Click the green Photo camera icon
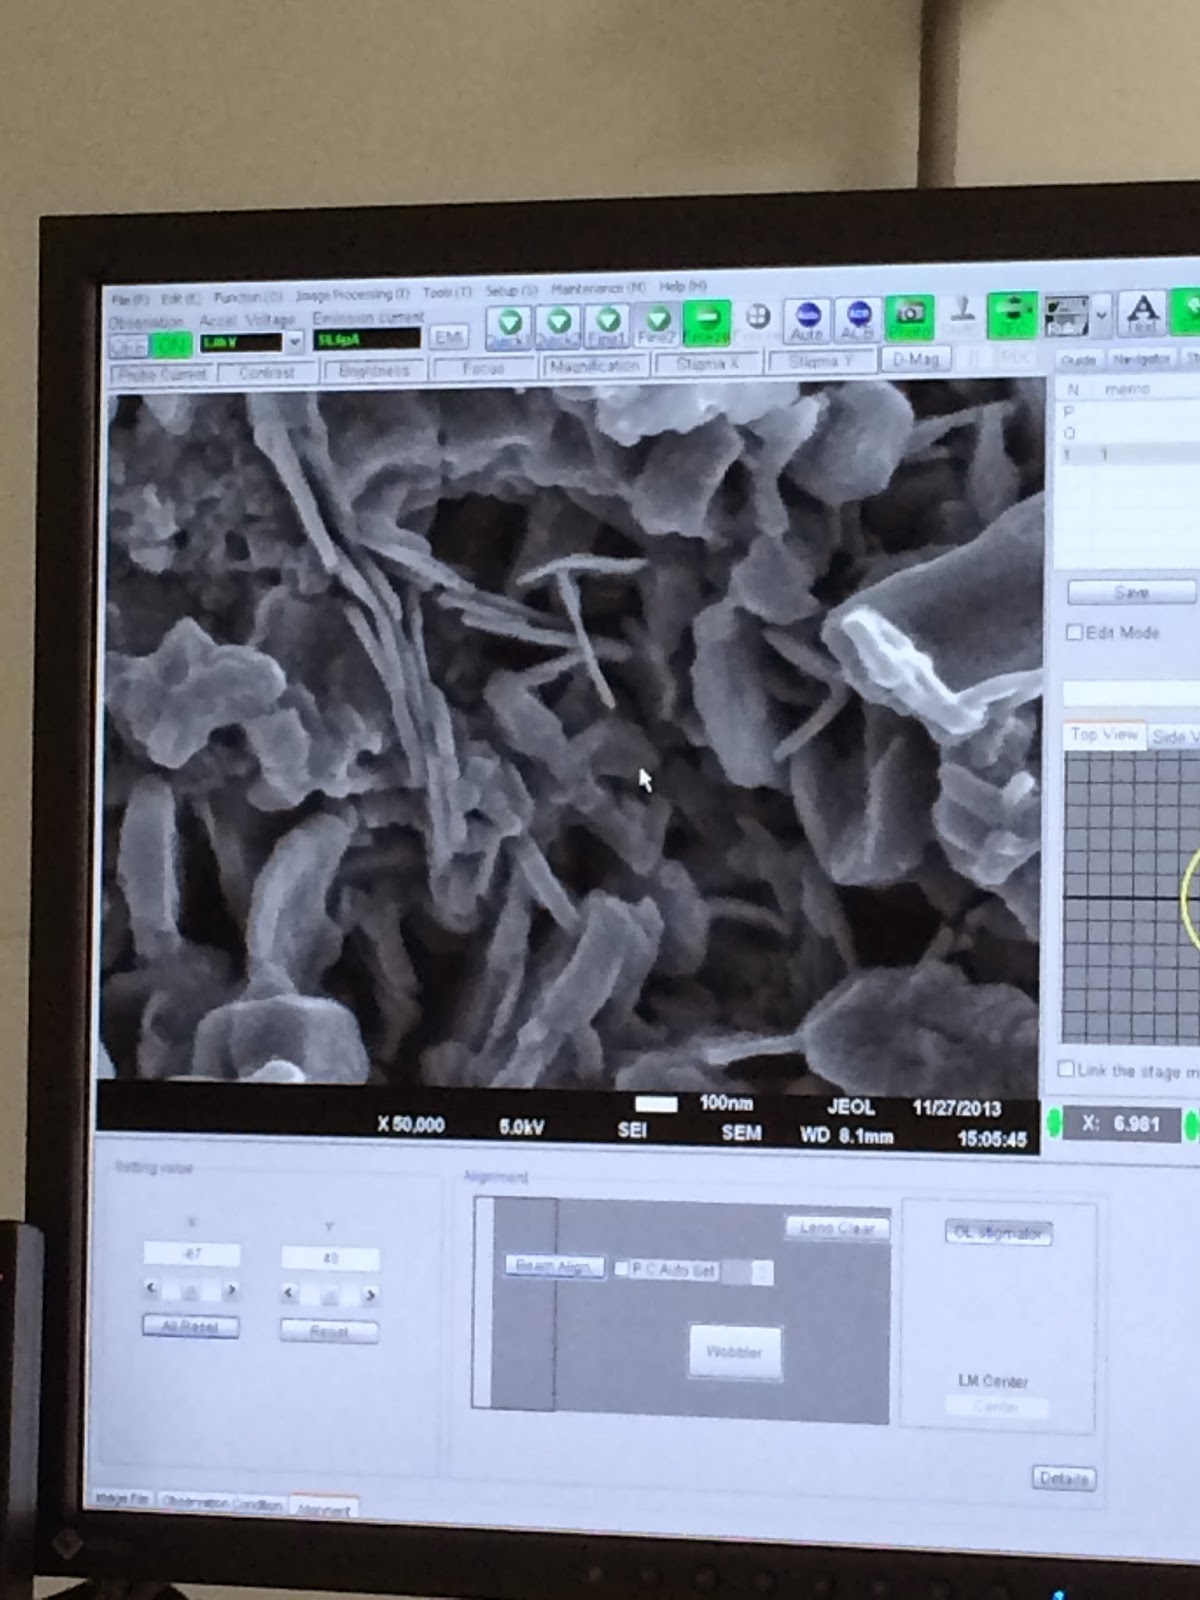Image resolution: width=1200 pixels, height=1600 pixels. [x=909, y=318]
